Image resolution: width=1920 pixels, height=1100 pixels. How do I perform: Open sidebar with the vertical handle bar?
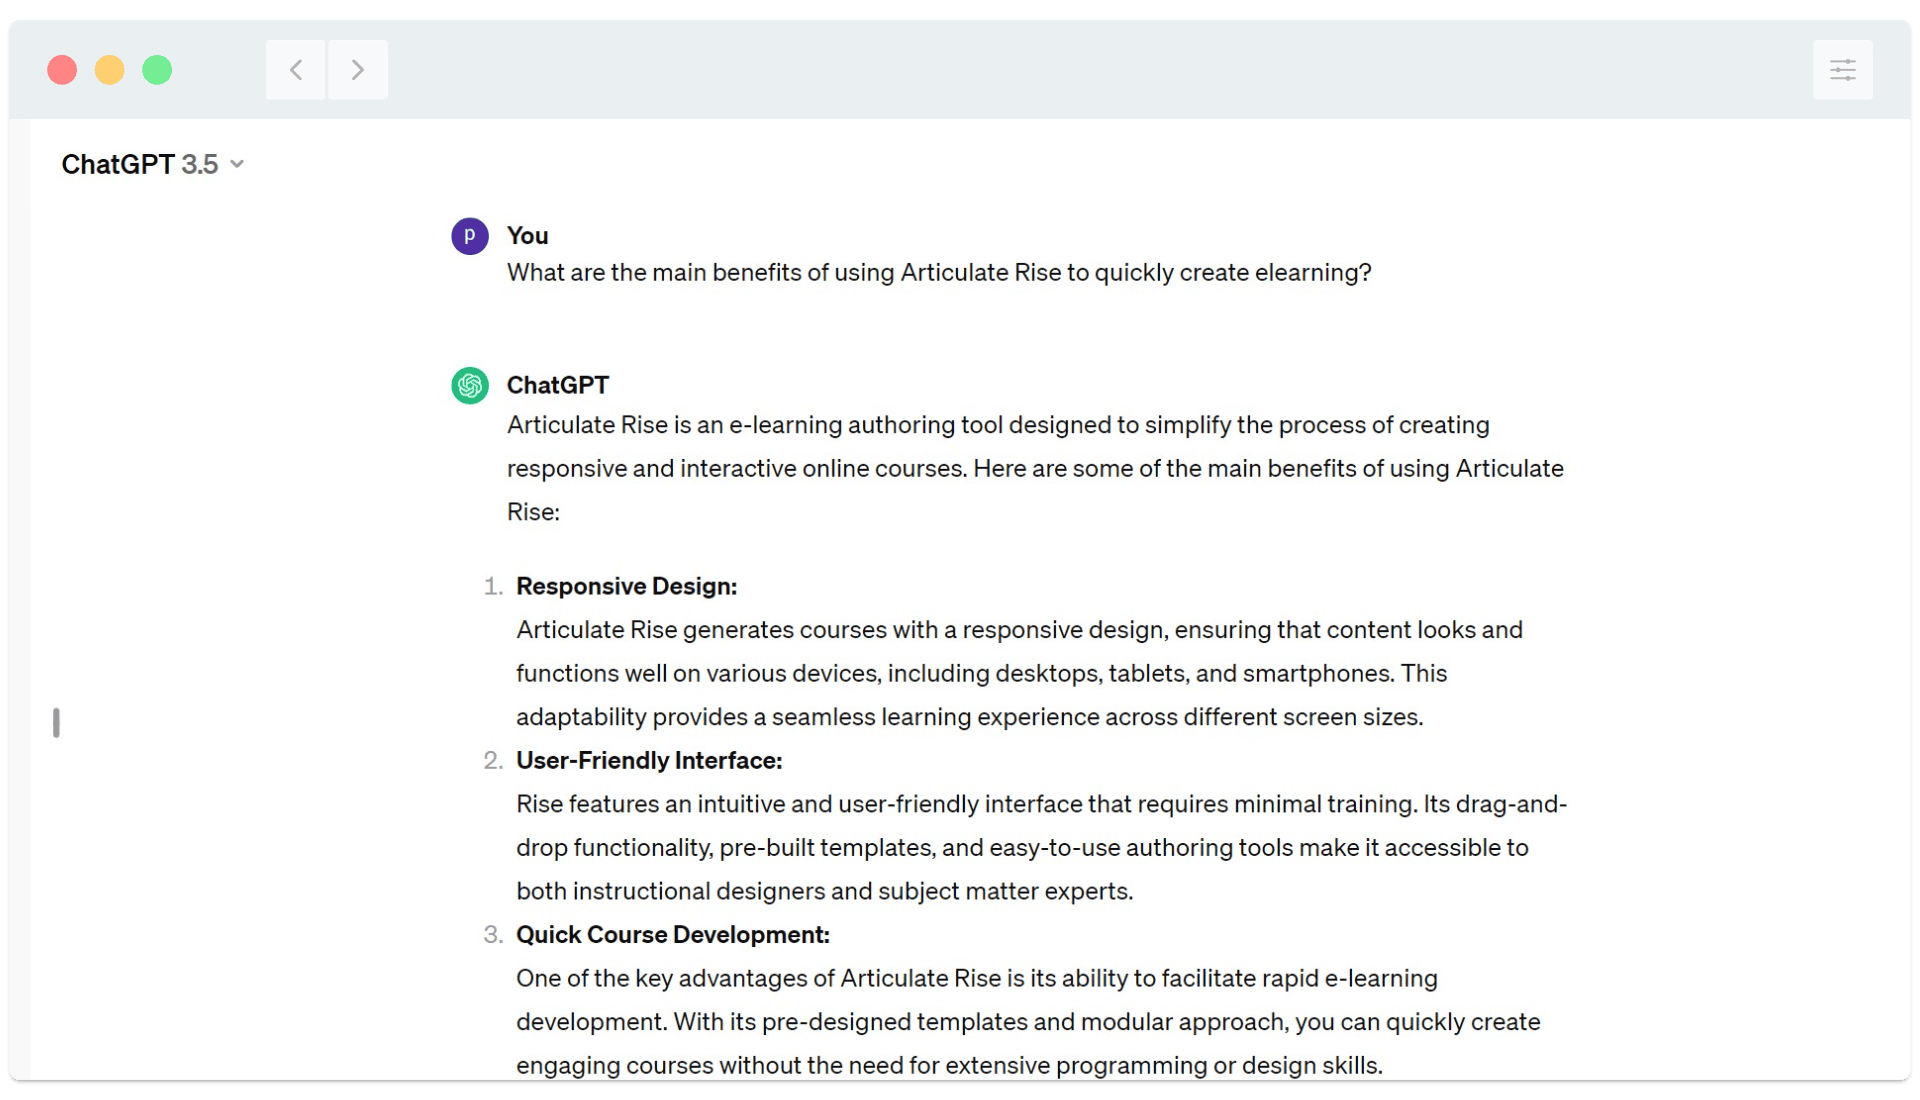click(56, 722)
